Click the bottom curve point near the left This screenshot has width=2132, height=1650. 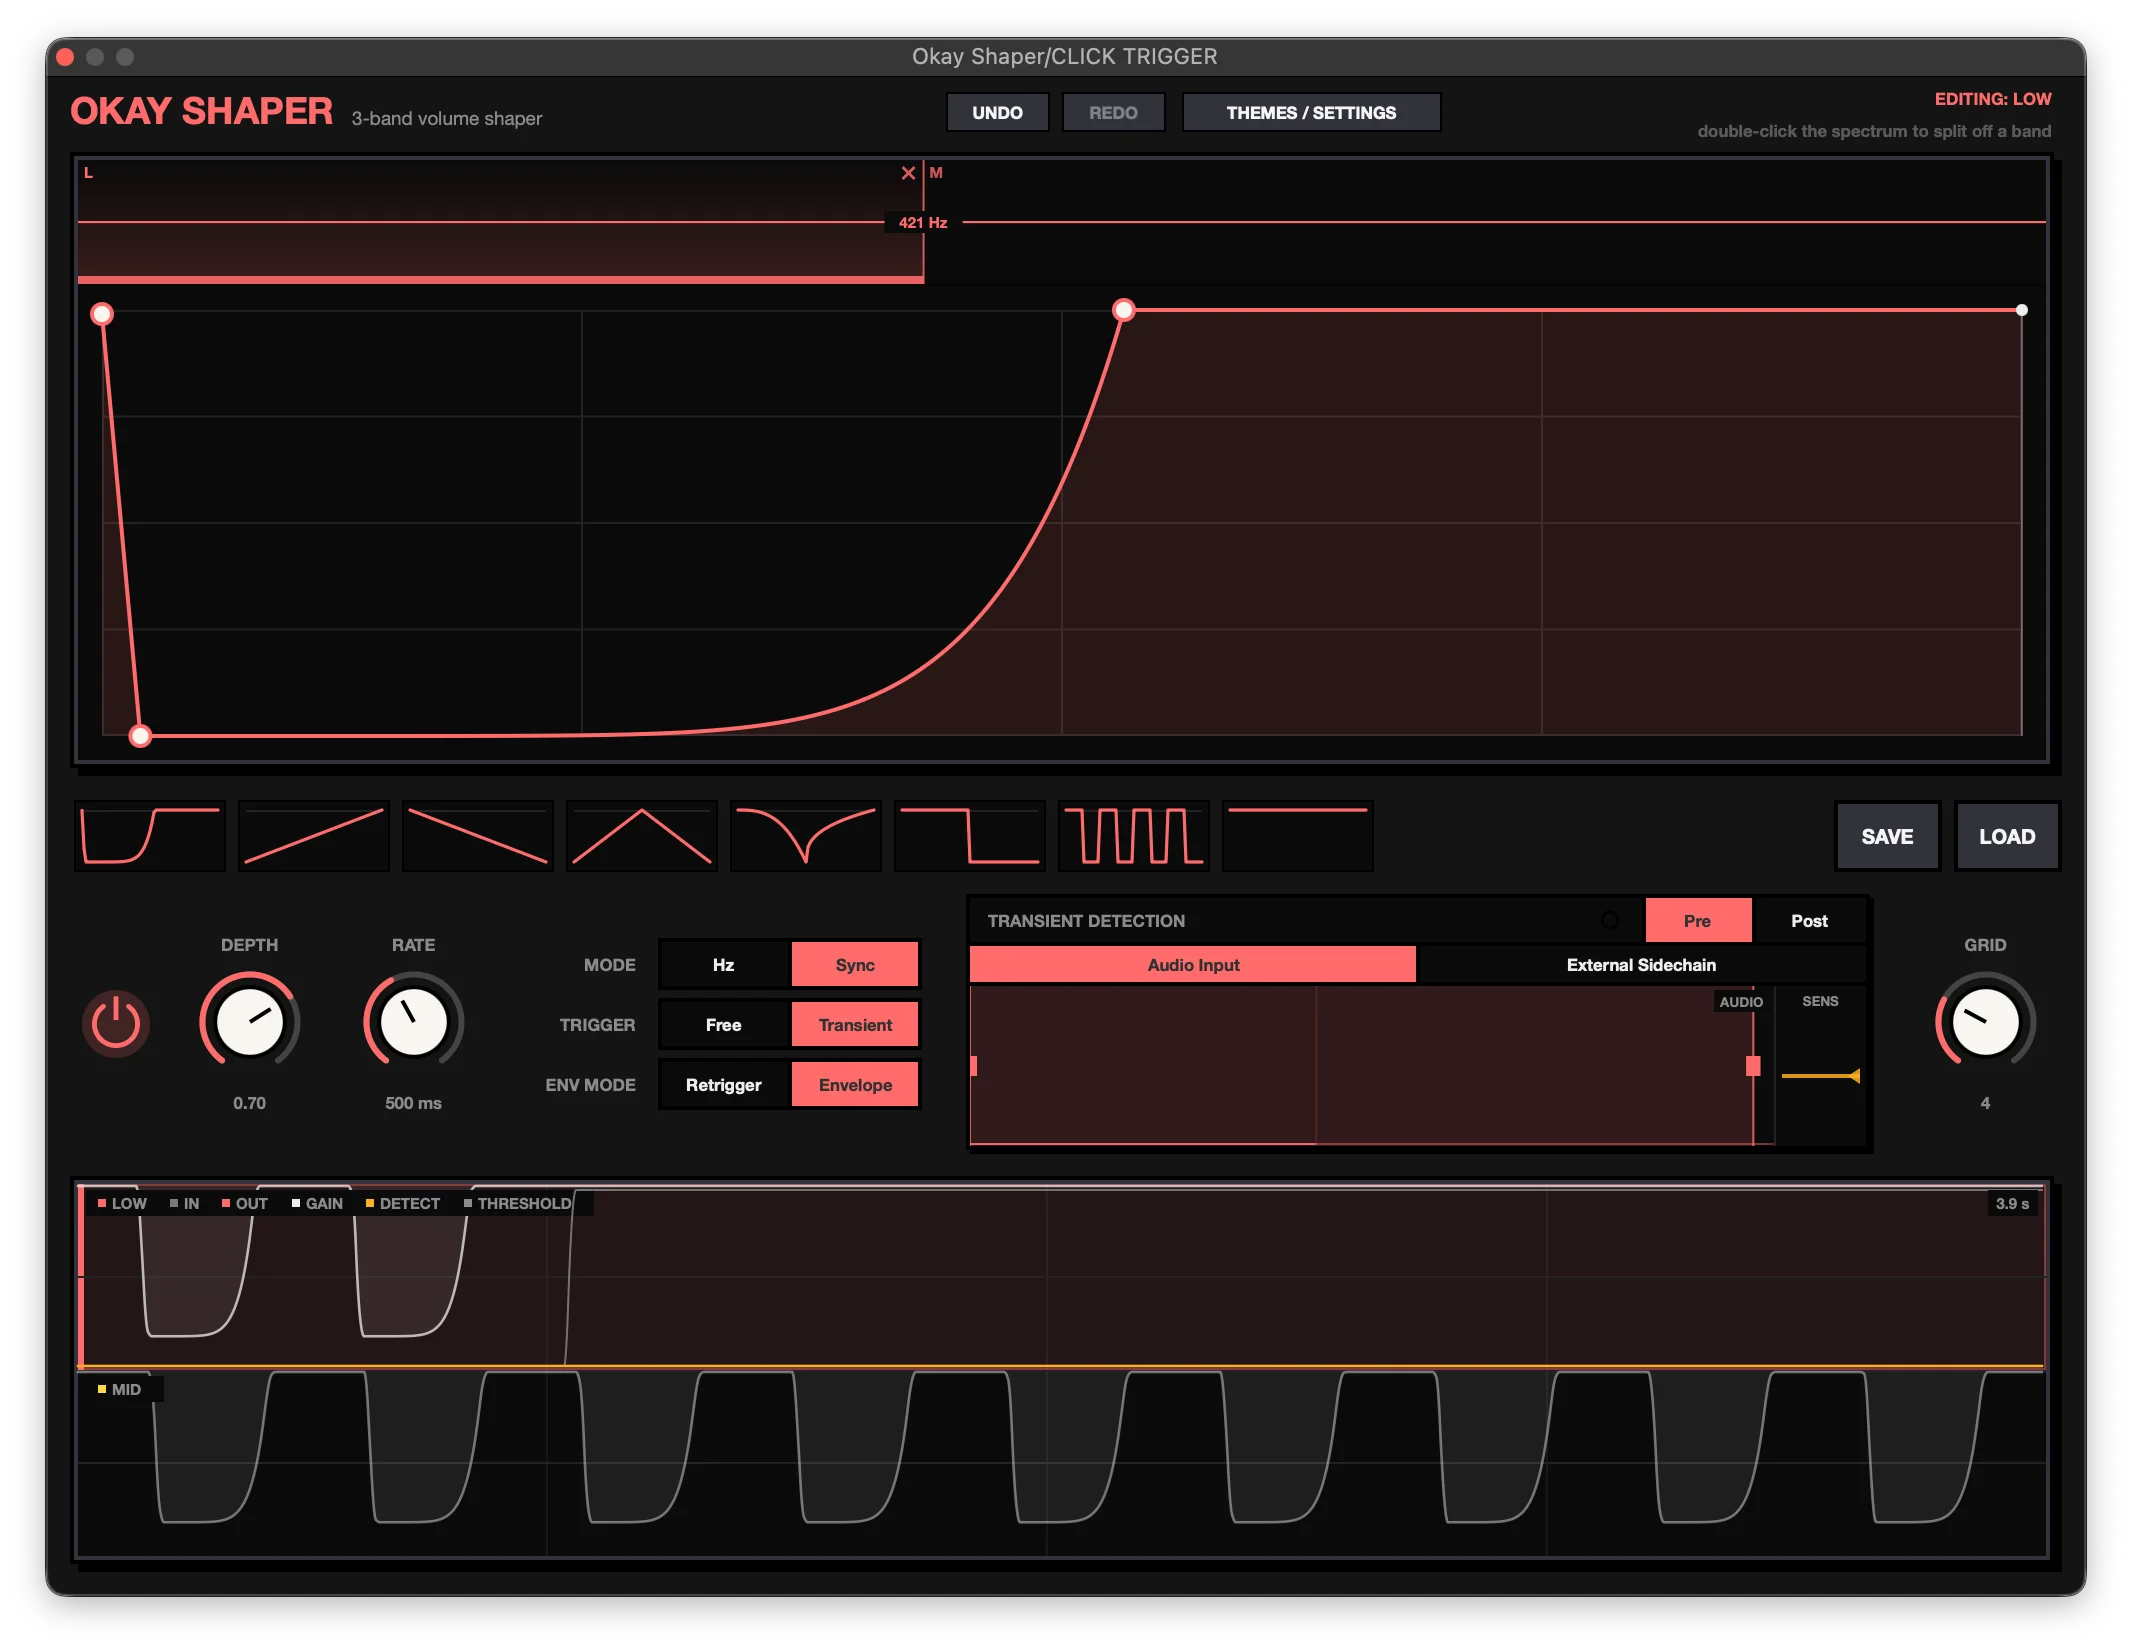(141, 736)
